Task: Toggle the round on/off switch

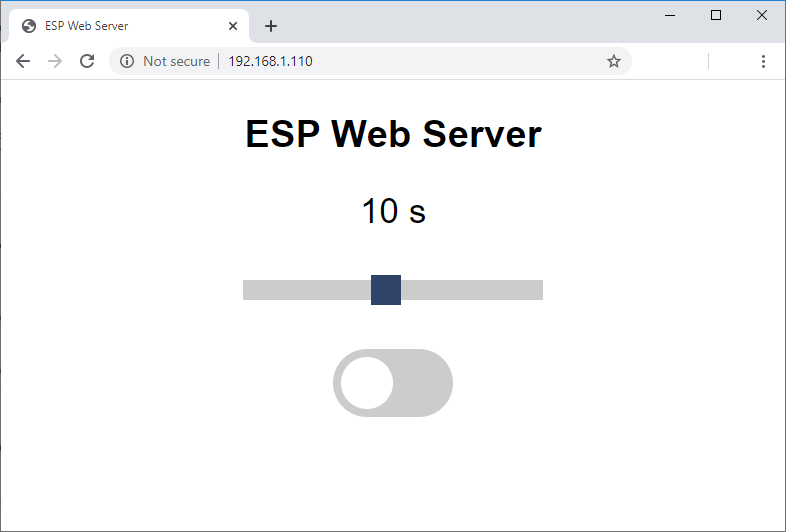Action: tap(393, 383)
